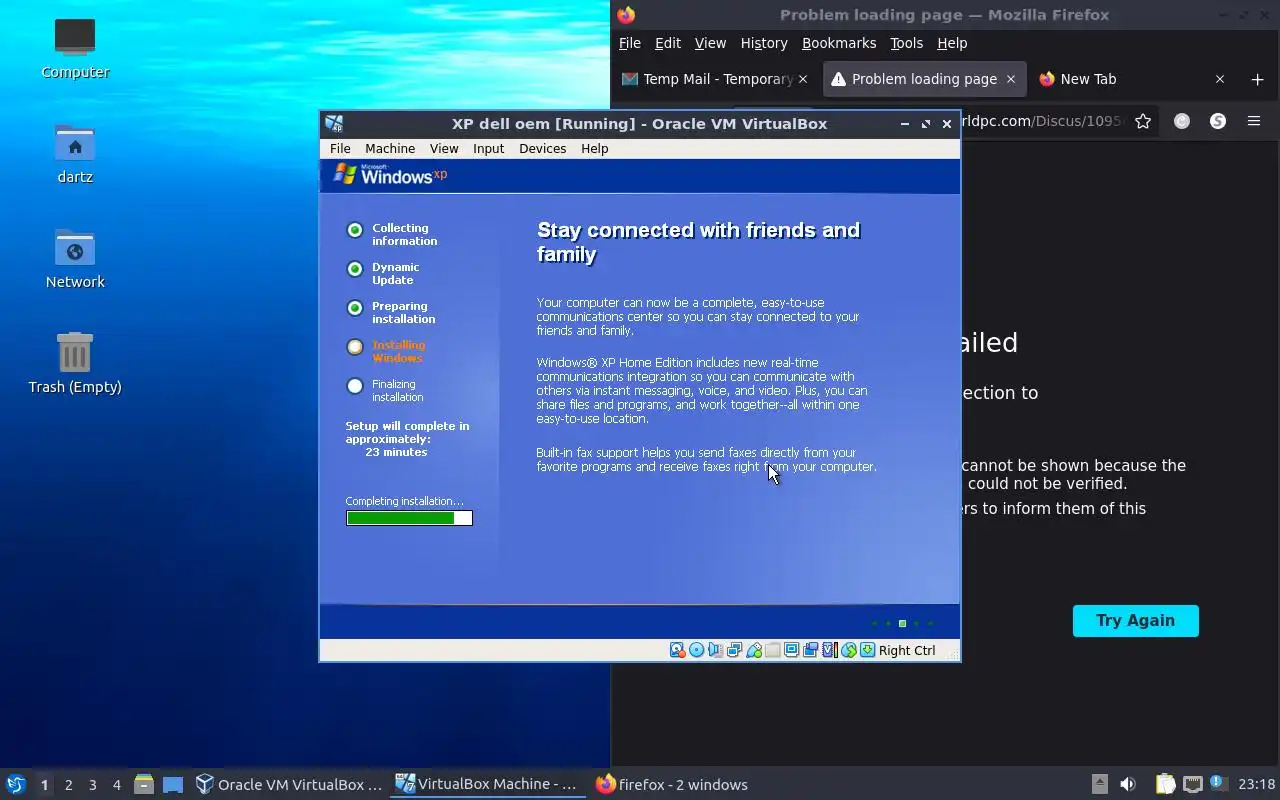This screenshot has height=800, width=1280.
Task: Click the update notifier icon in system tray
Action: pos(1217,784)
